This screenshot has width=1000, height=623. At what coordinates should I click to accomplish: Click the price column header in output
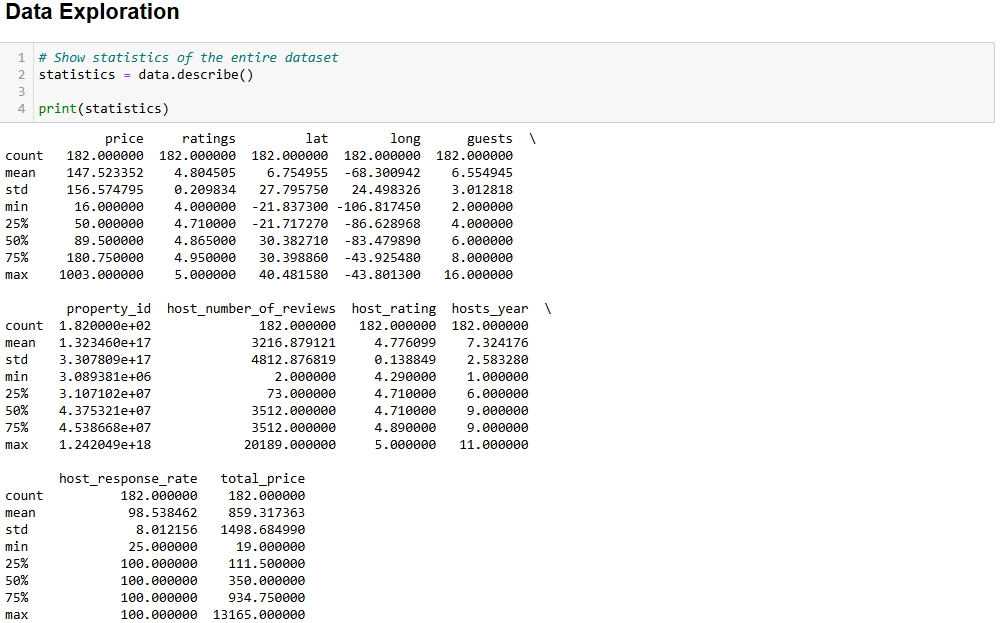(124, 139)
